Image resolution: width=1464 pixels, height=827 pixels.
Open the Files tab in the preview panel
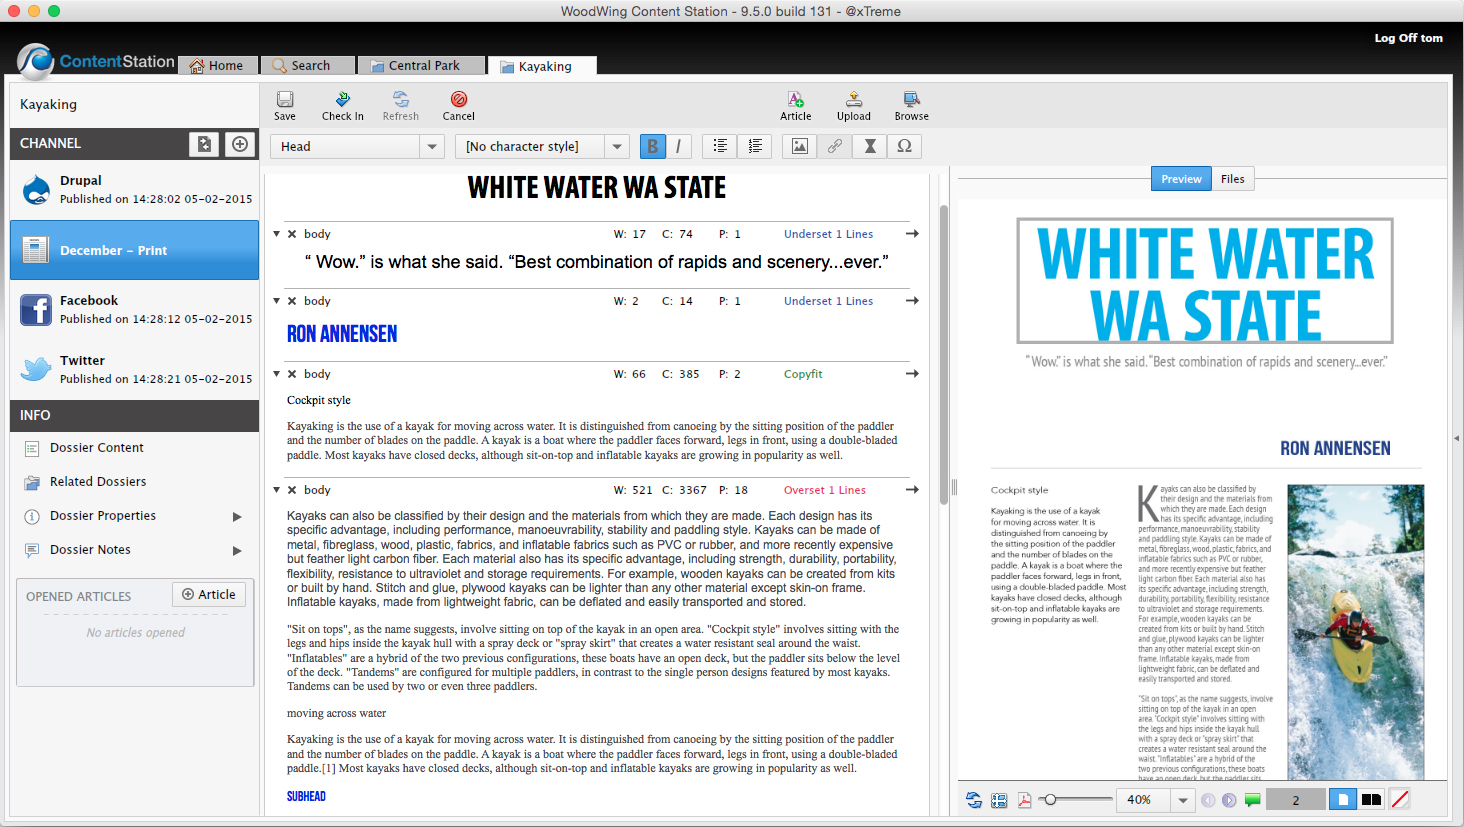click(x=1232, y=179)
